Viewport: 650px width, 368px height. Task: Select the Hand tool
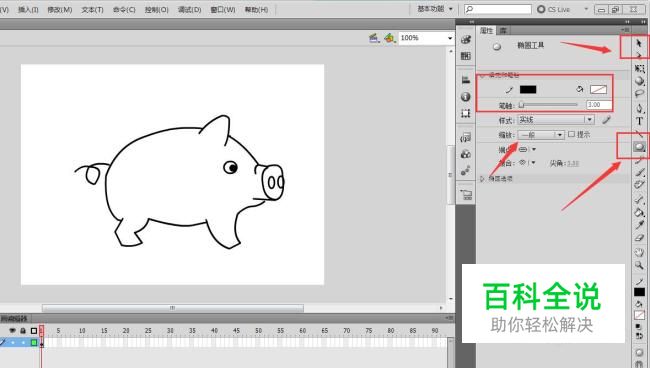tap(639, 252)
